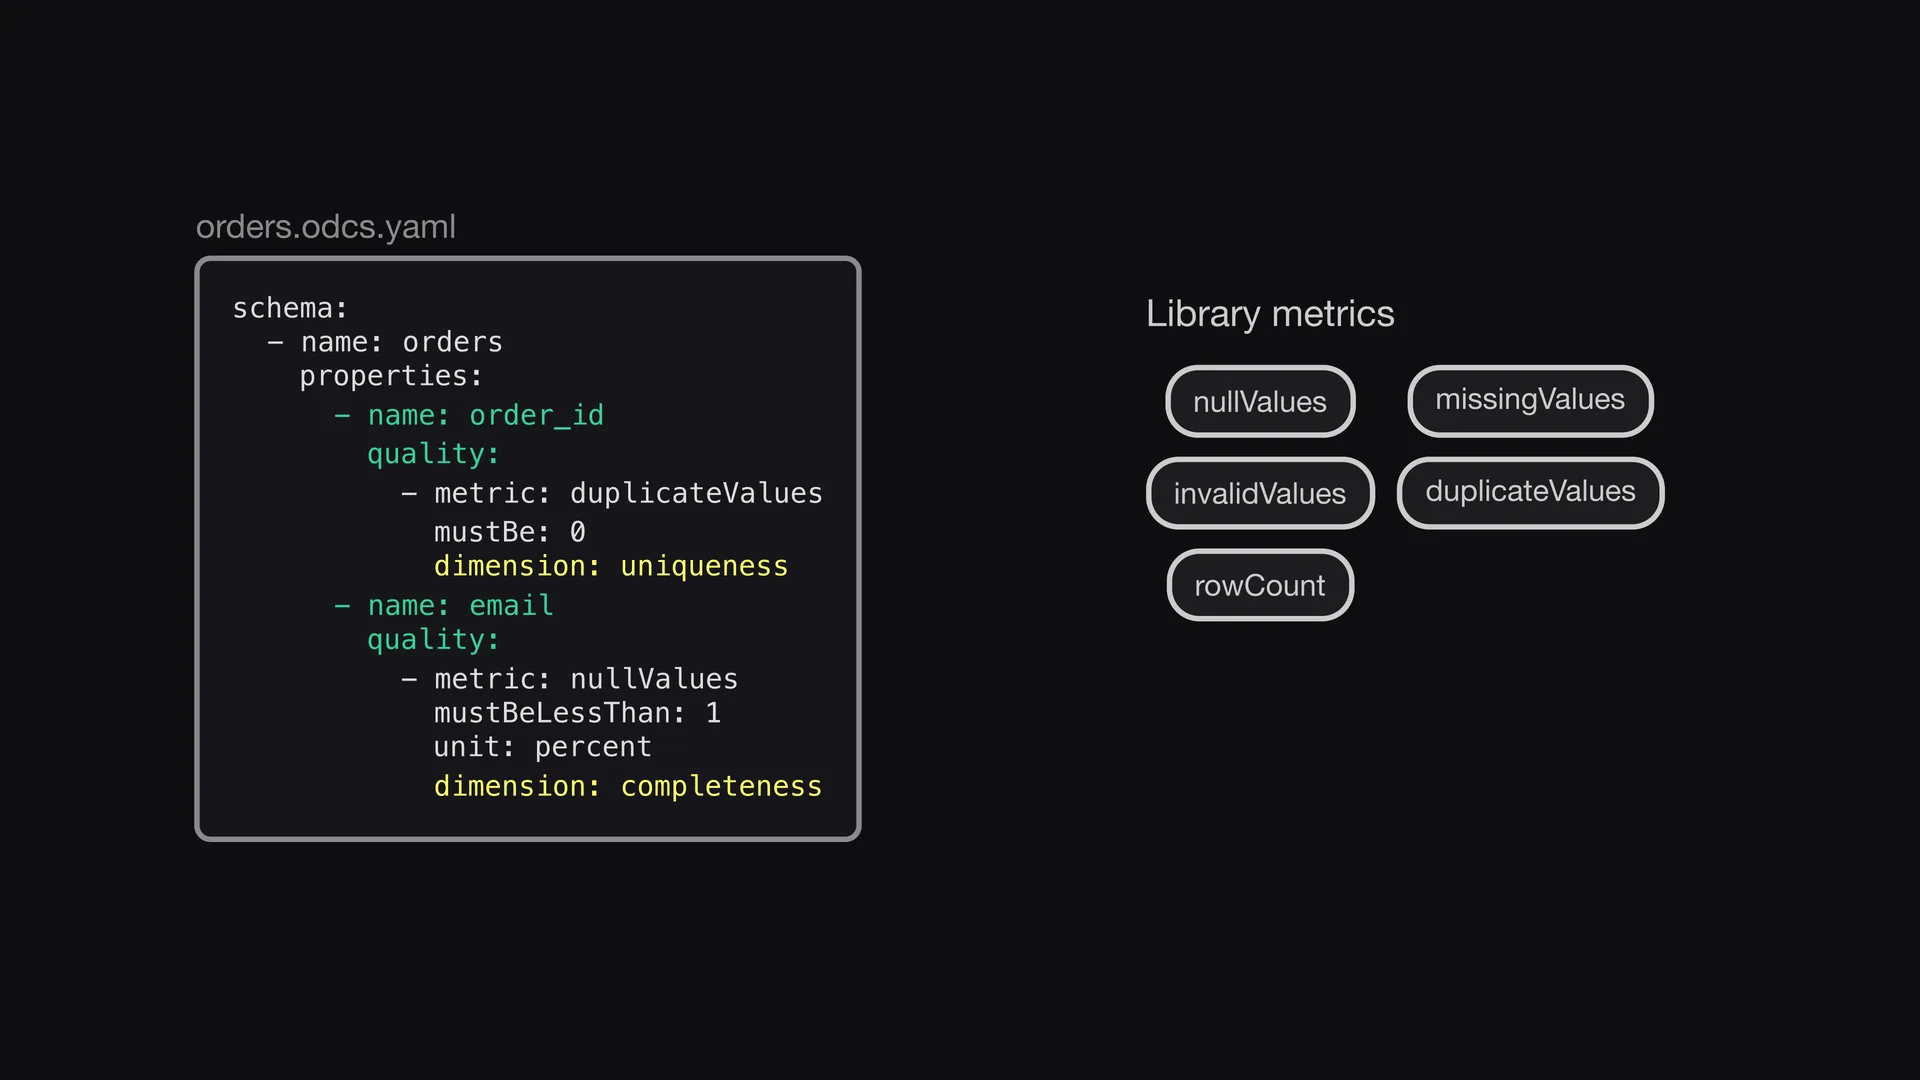The width and height of the screenshot is (1920, 1080).
Task: Click 'quality:' under email
Action: (433, 640)
